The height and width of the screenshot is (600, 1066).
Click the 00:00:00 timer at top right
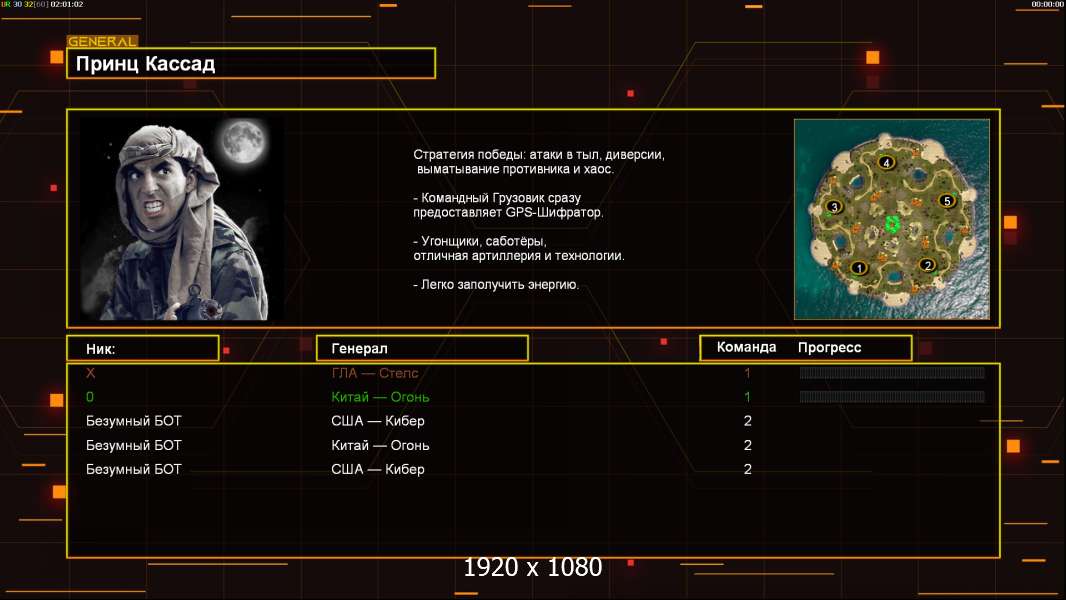(x=1047, y=4)
